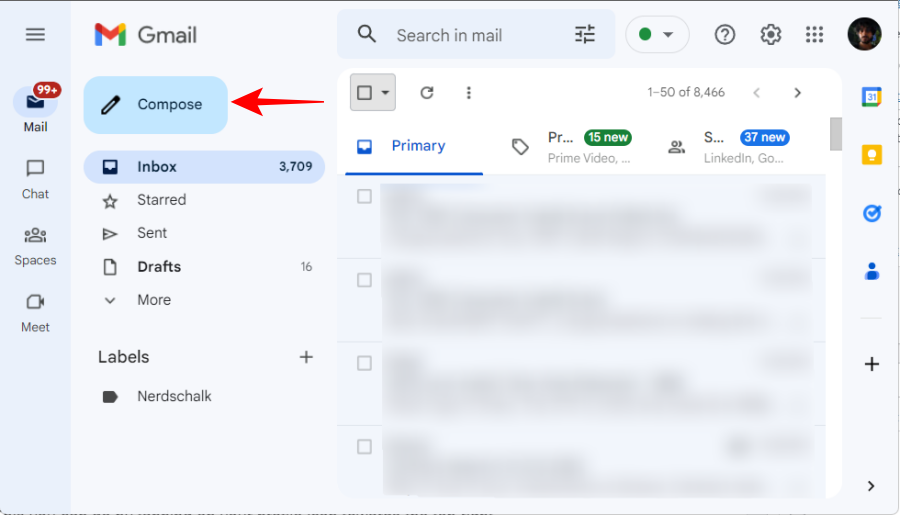The image size is (900, 515).
Task: Open the Drafts folder
Action: [204, 266]
